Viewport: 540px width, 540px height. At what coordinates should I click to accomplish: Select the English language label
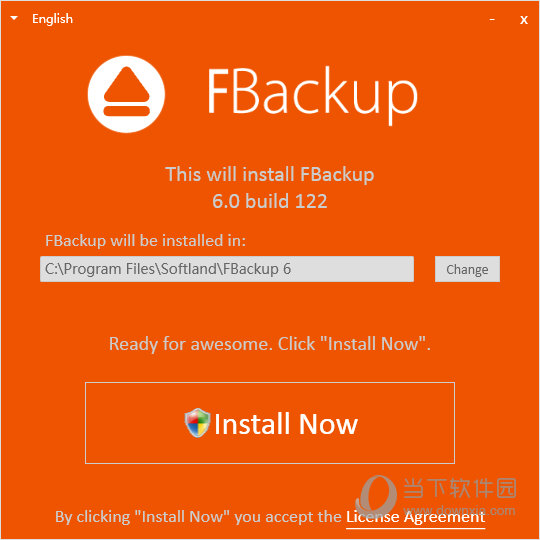[x=52, y=19]
